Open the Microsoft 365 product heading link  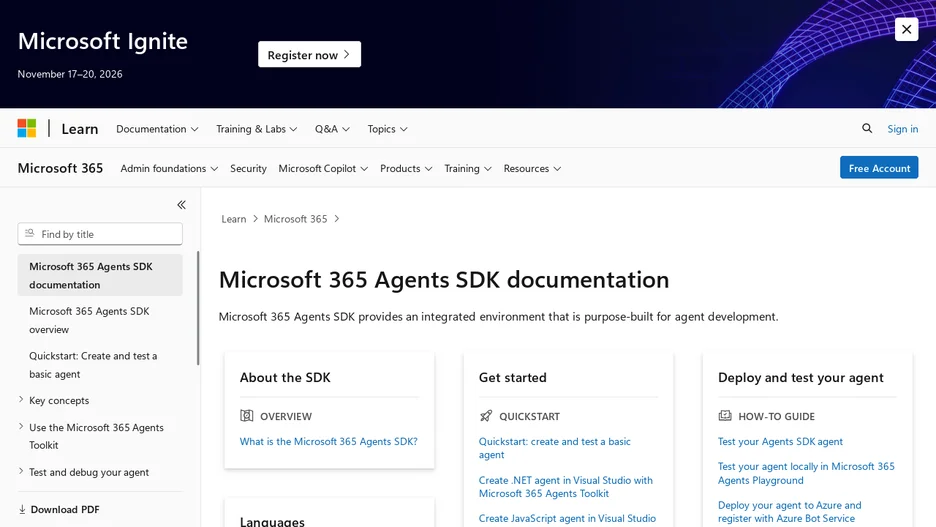[x=60, y=168]
